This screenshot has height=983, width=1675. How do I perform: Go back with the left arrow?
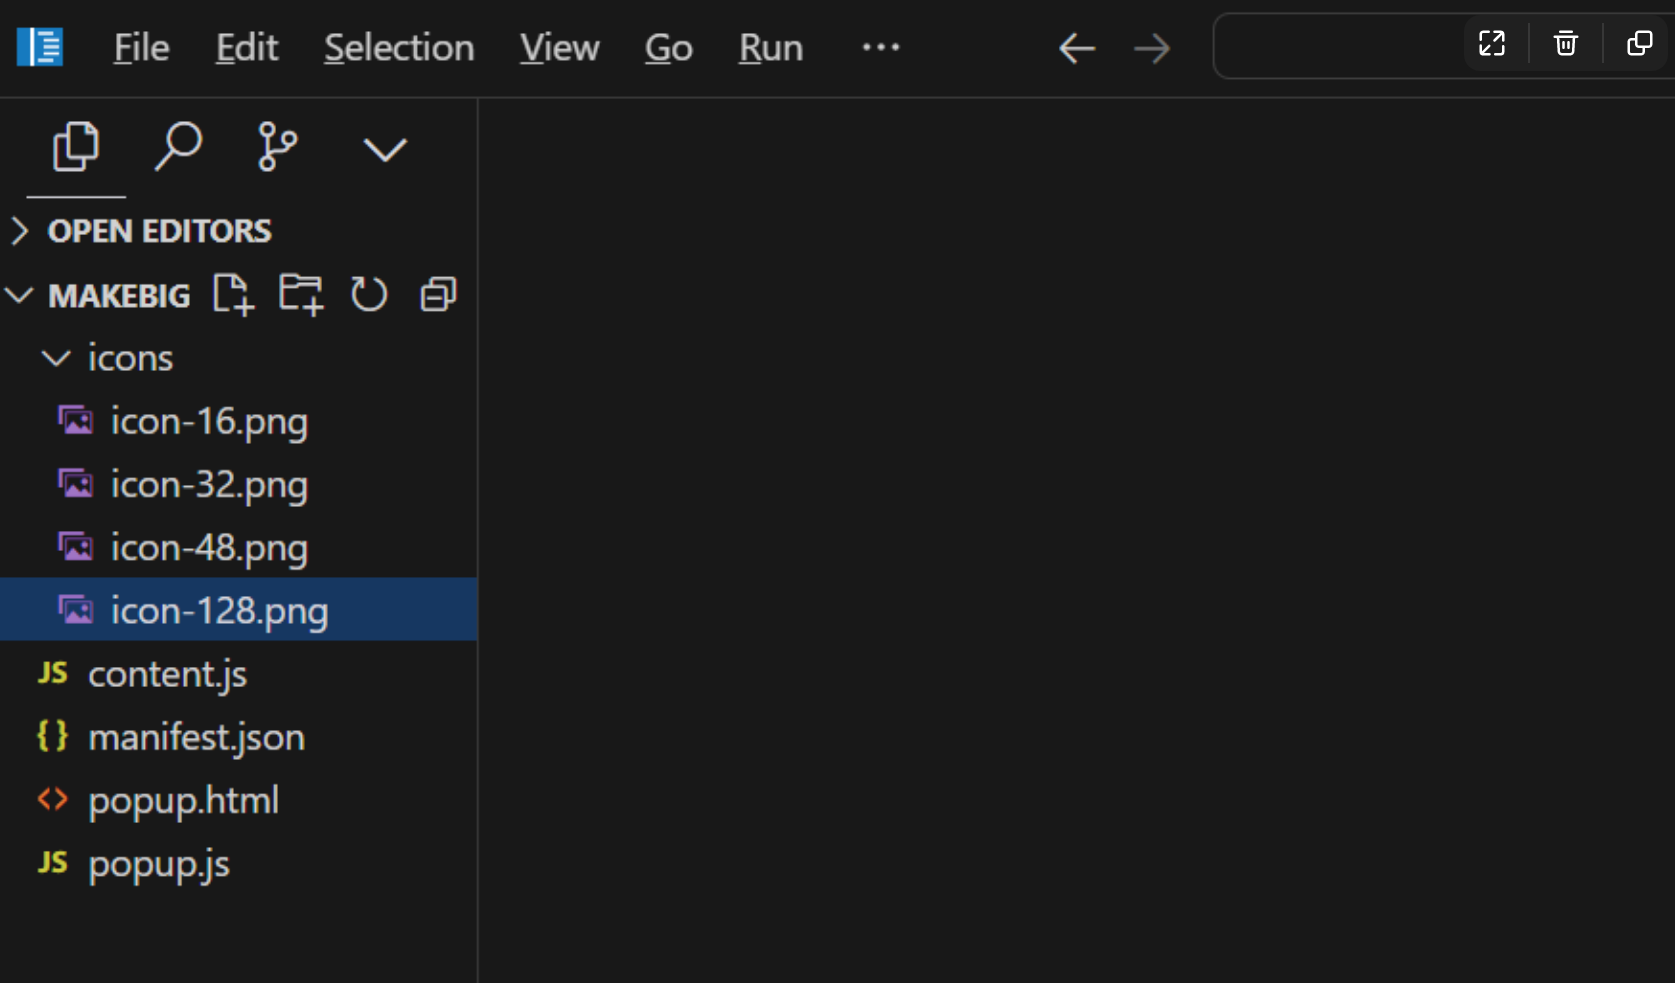[x=1077, y=48]
